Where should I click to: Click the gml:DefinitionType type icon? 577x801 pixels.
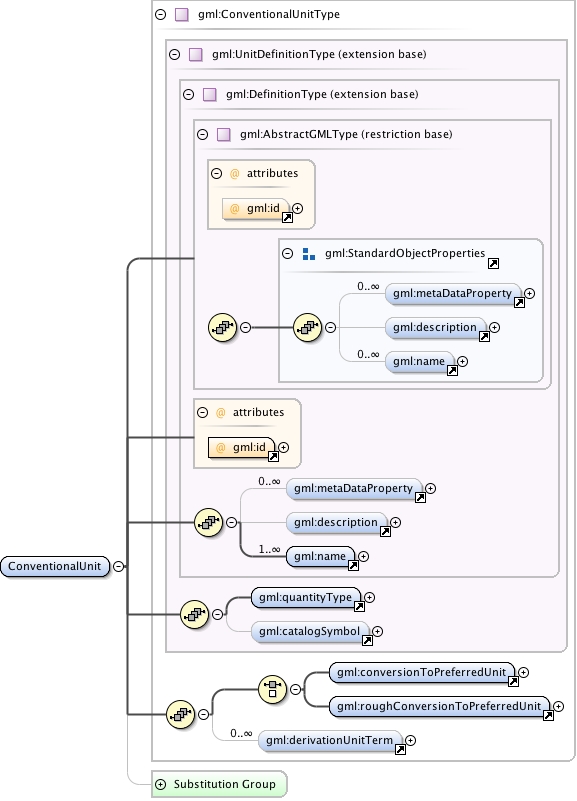pyautogui.click(x=209, y=94)
